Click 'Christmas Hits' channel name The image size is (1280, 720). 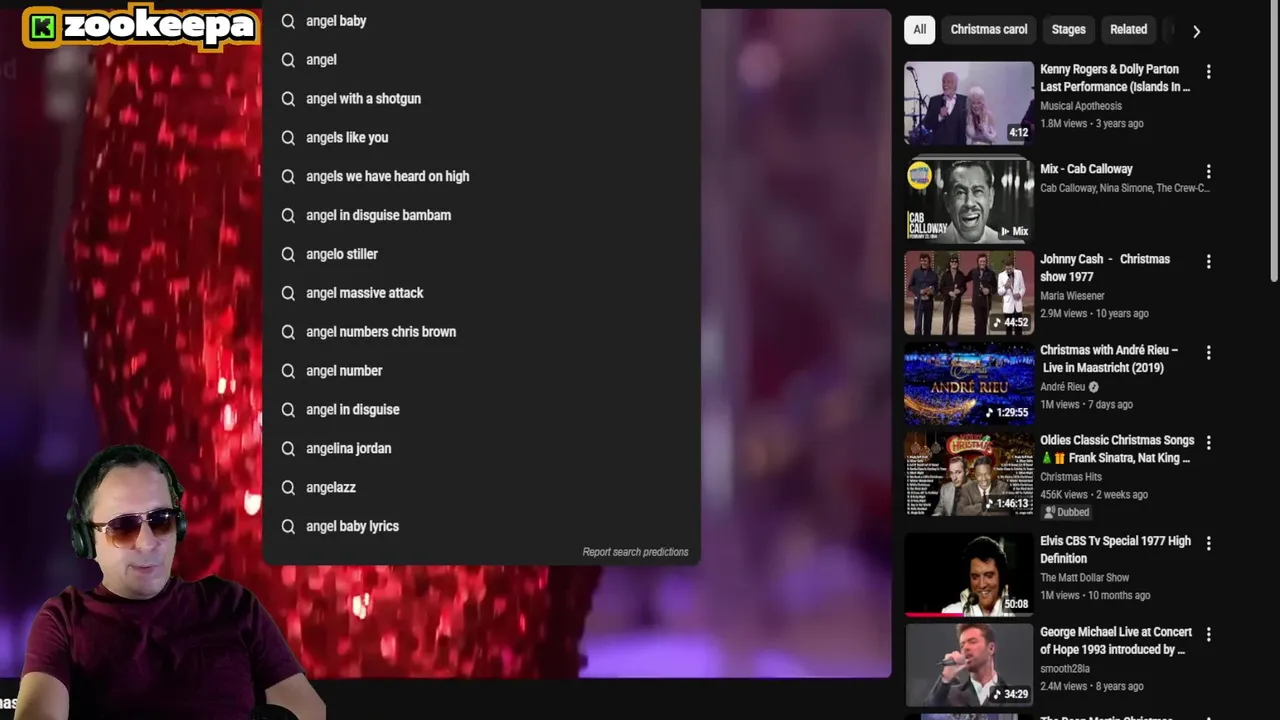(x=1070, y=477)
